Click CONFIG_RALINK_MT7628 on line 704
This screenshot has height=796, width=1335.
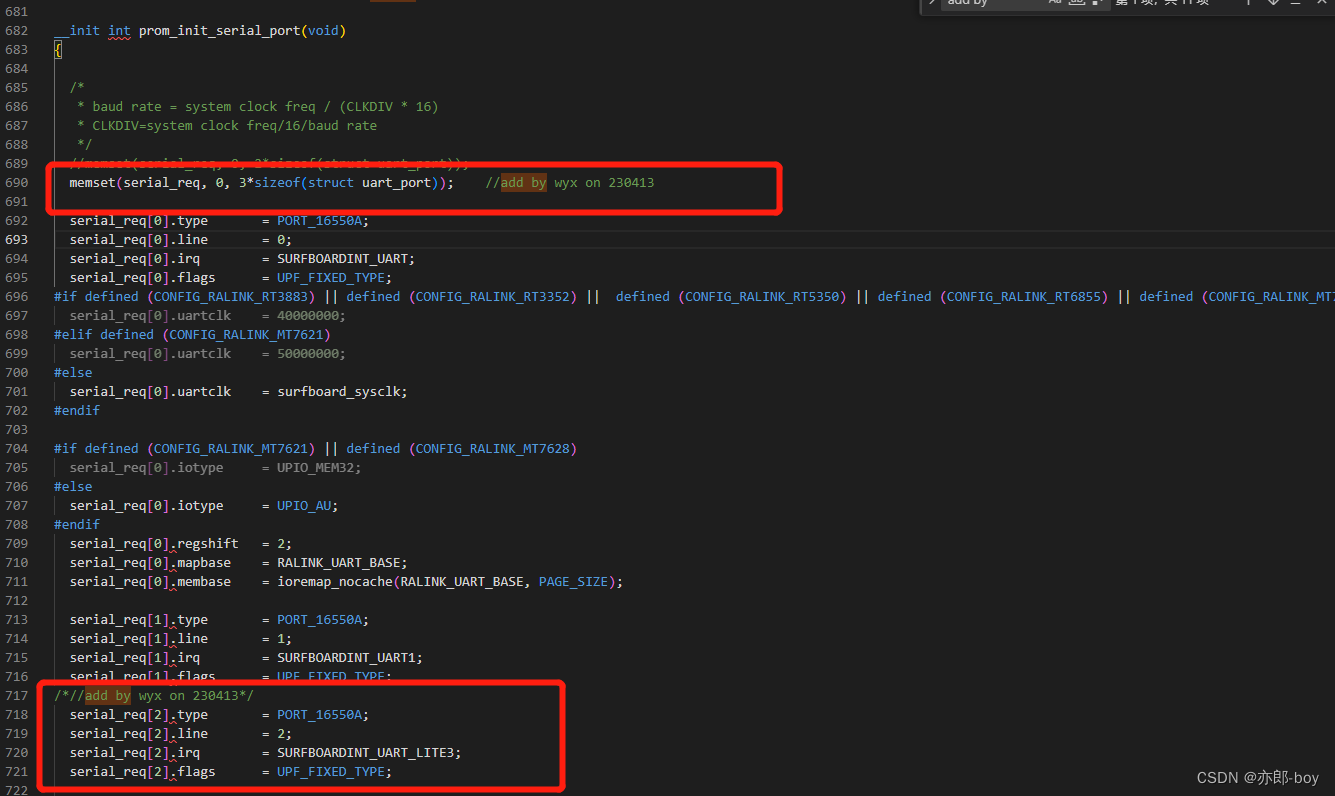click(x=493, y=449)
